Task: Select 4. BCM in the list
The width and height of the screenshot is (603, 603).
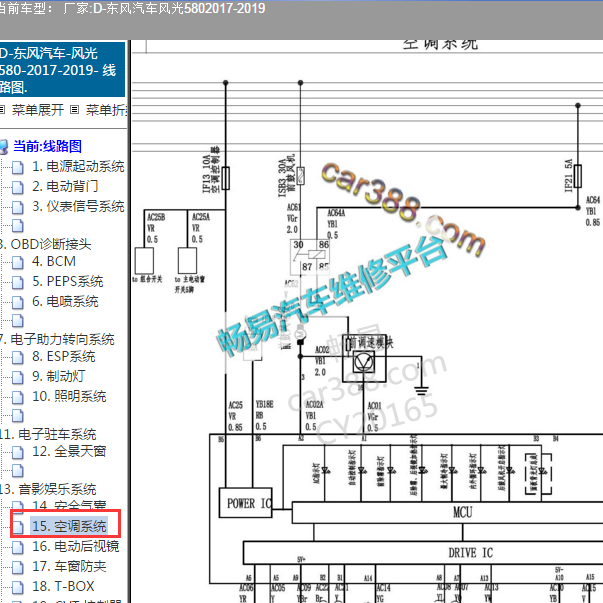Action: click(x=54, y=262)
